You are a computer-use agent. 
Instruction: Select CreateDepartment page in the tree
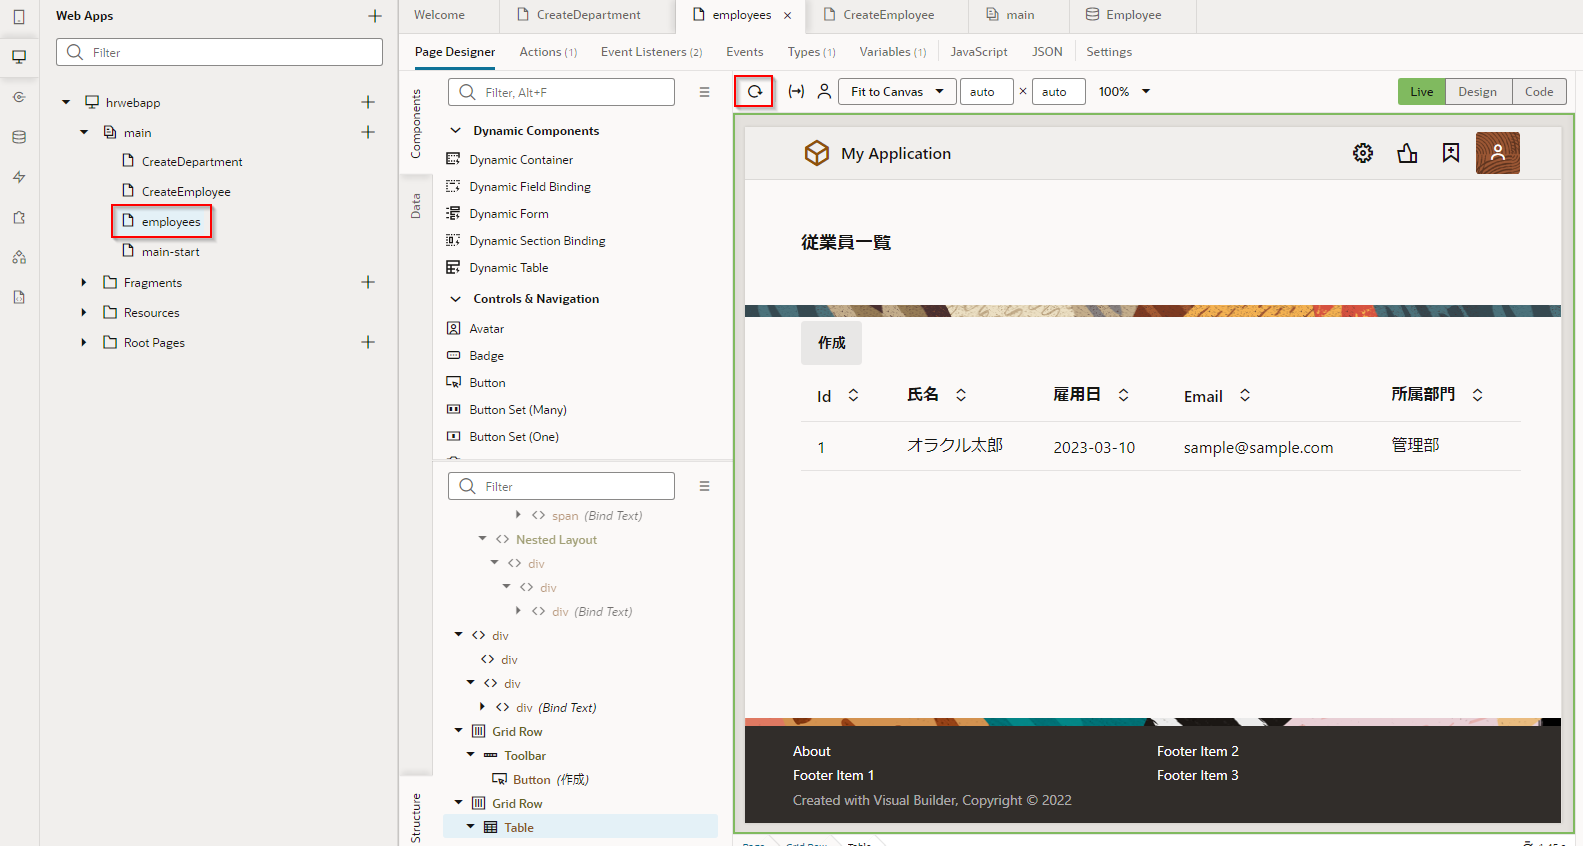tap(191, 162)
